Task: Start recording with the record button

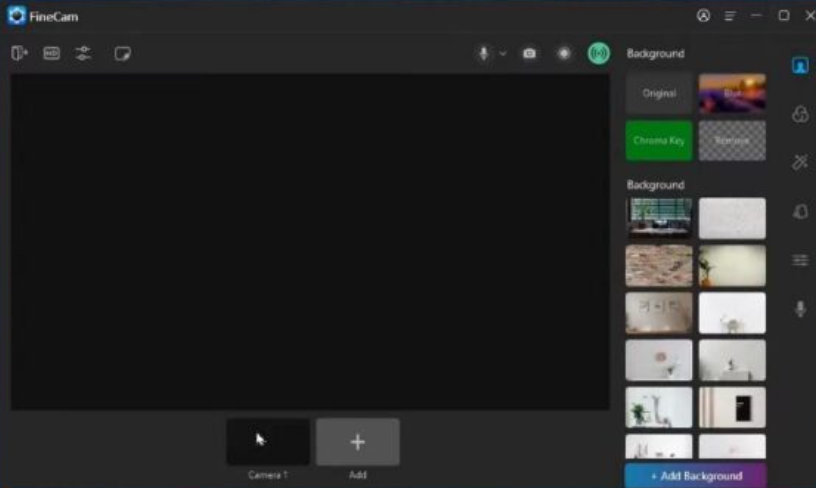Action: click(x=564, y=53)
